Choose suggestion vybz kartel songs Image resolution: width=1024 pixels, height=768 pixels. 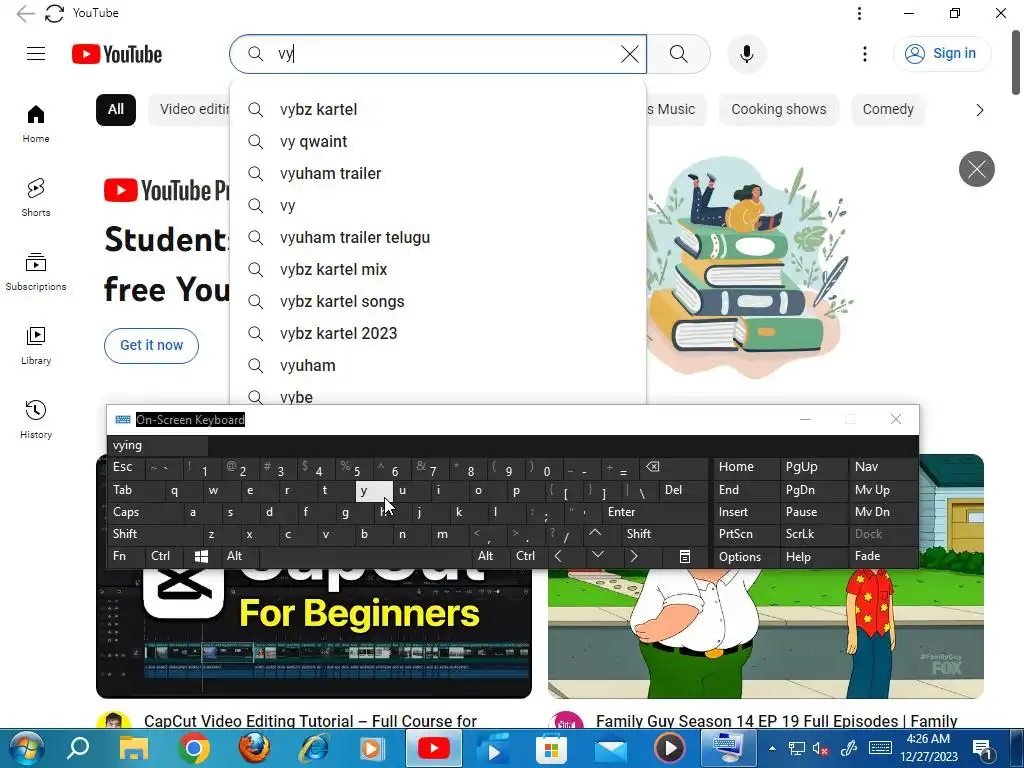coord(438,301)
